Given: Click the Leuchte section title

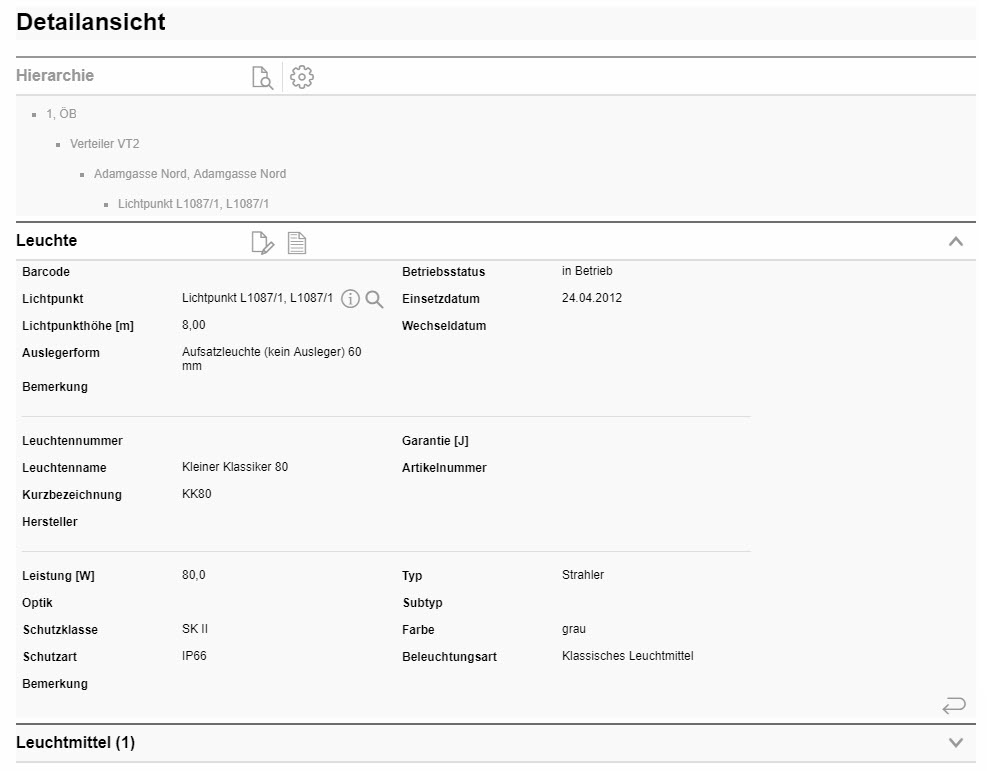Looking at the screenshot, I should click(46, 241).
